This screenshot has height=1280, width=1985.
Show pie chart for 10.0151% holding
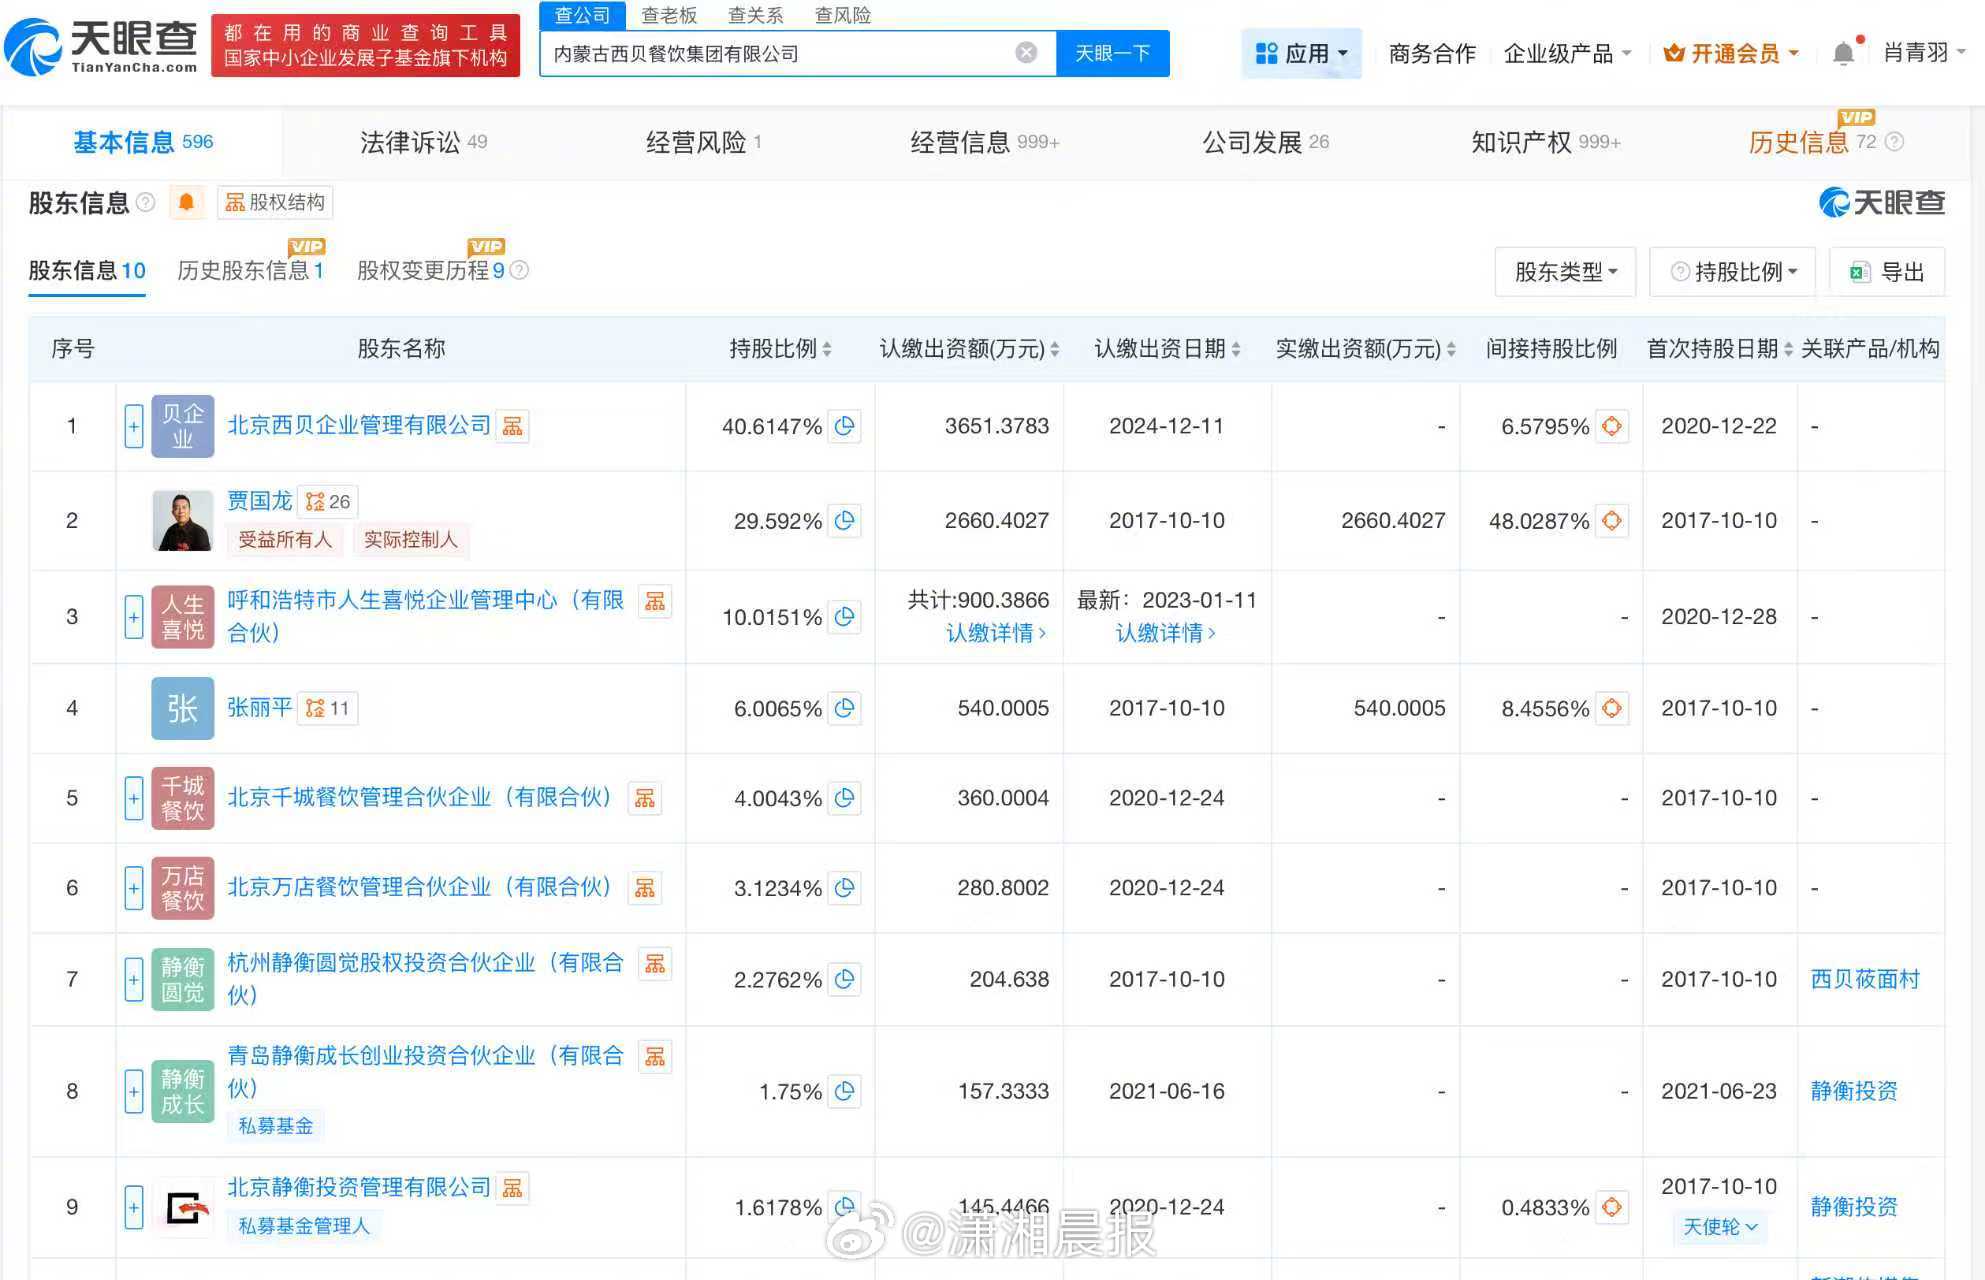click(845, 616)
